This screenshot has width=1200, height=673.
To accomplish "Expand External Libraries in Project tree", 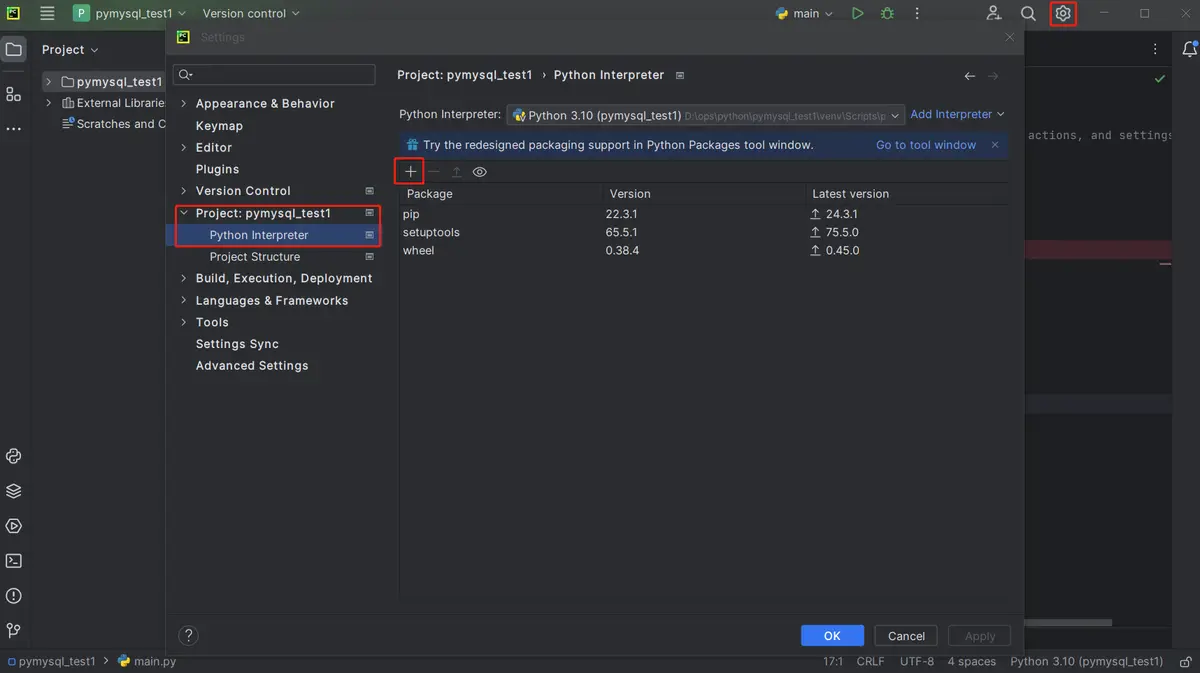I will tap(48, 103).
